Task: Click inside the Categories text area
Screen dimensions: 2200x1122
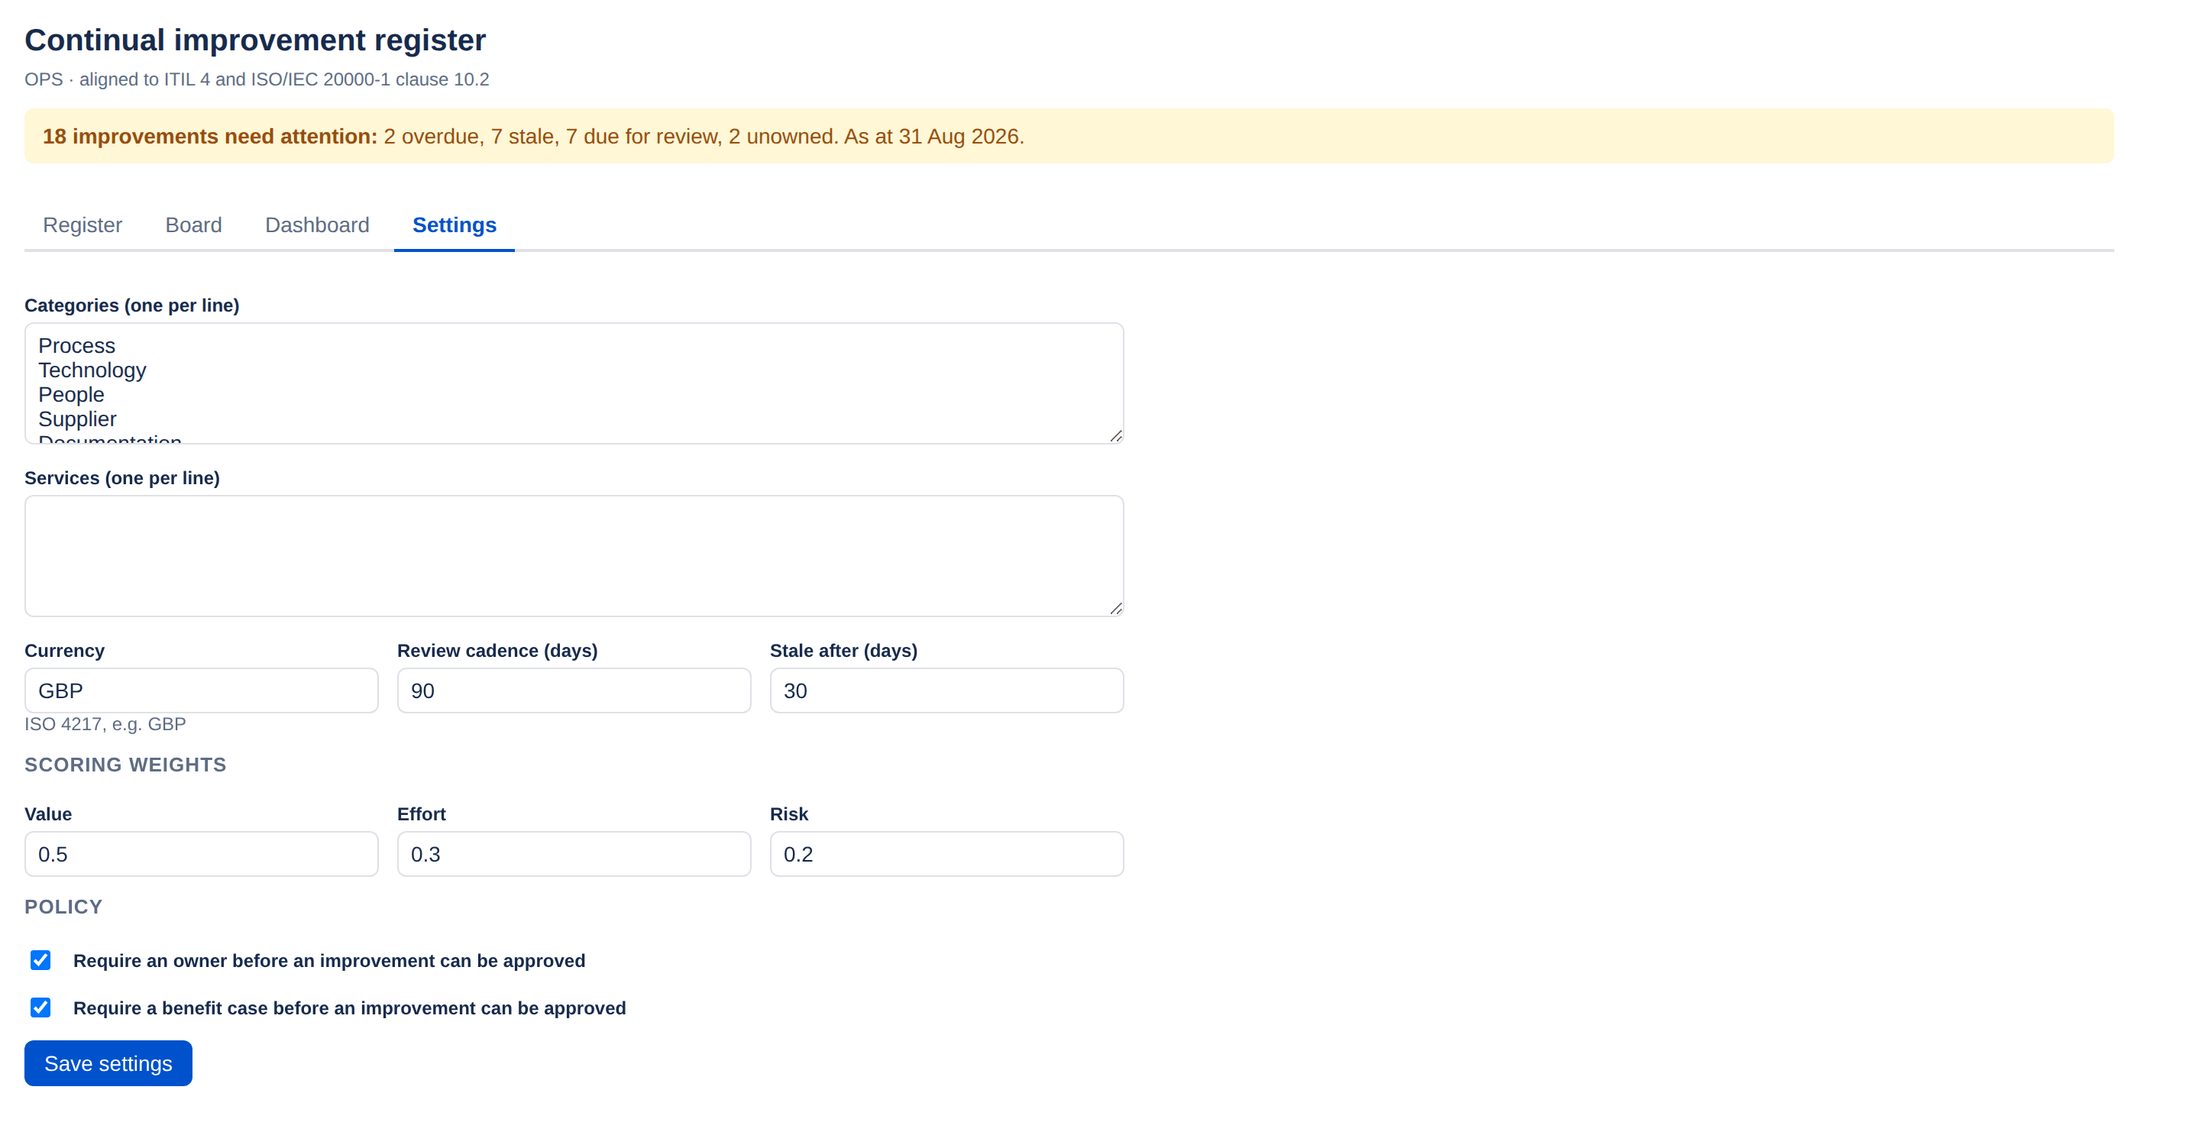Action: click(x=574, y=383)
